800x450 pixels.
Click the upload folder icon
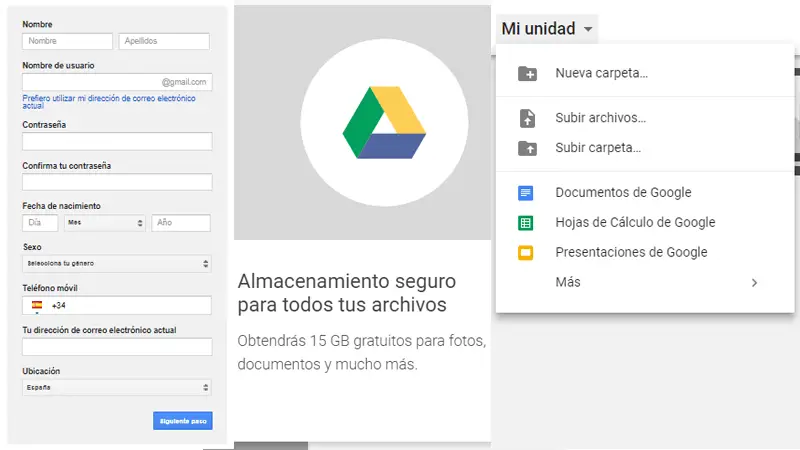pyautogui.click(x=527, y=148)
